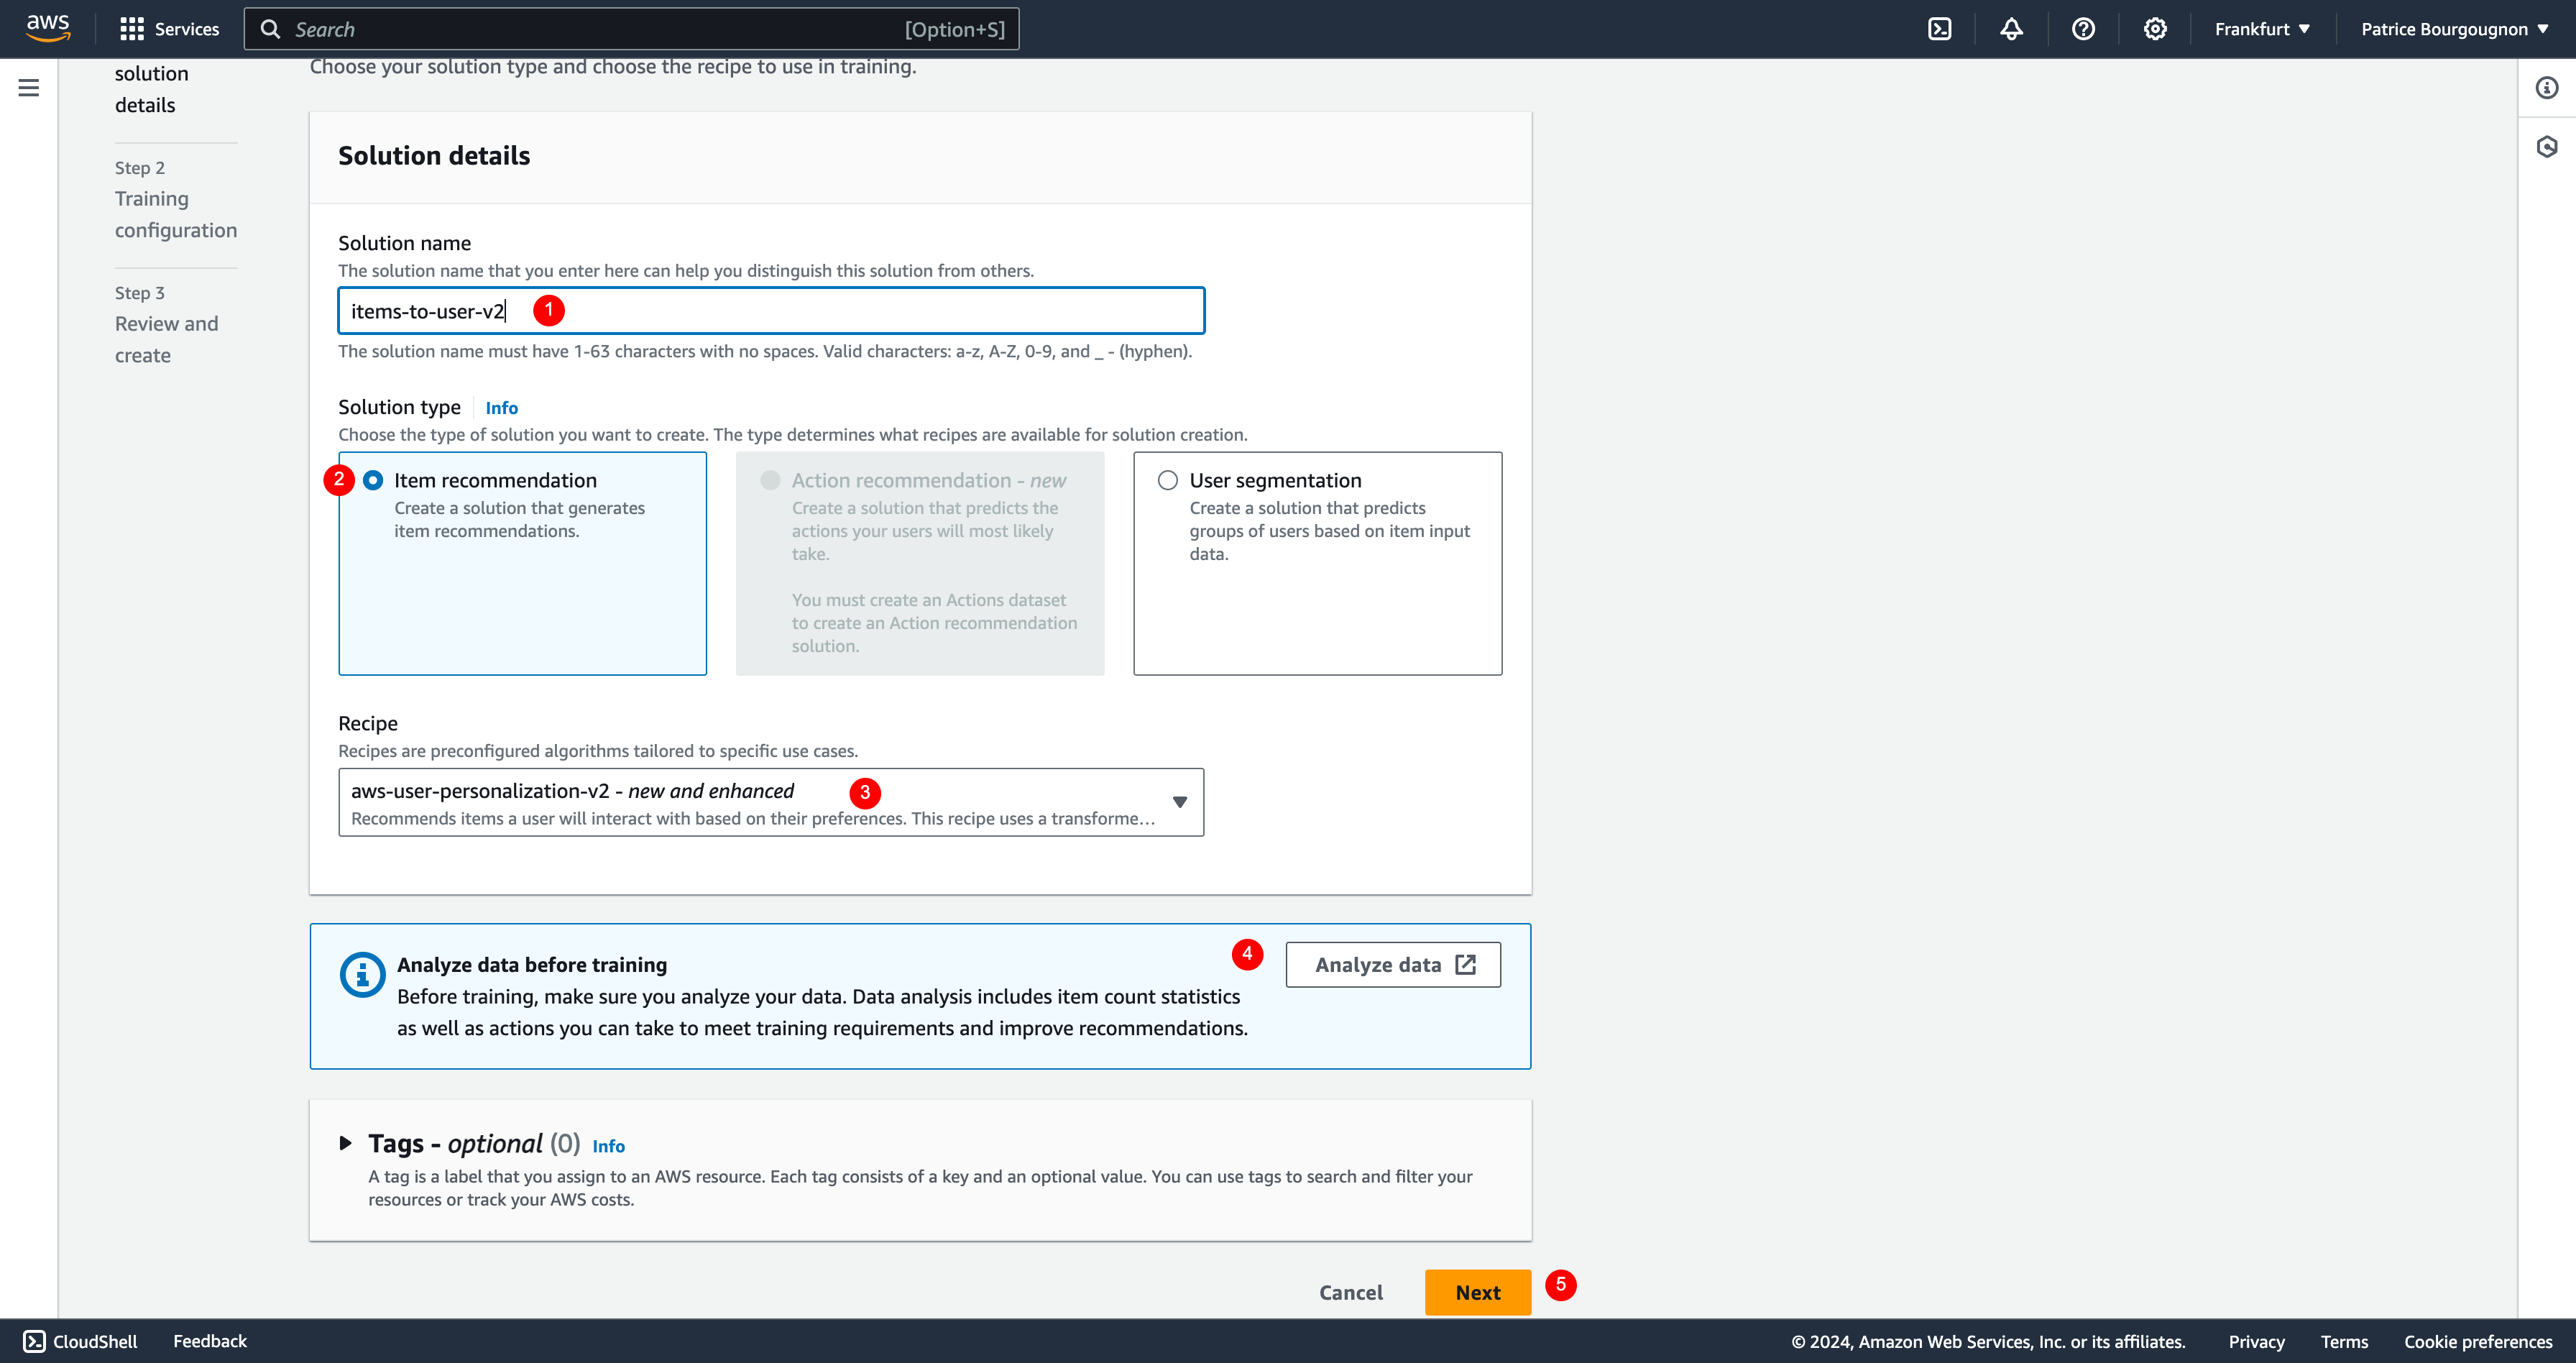
Task: Click the disabled Action recommendation radio button
Action: (770, 481)
